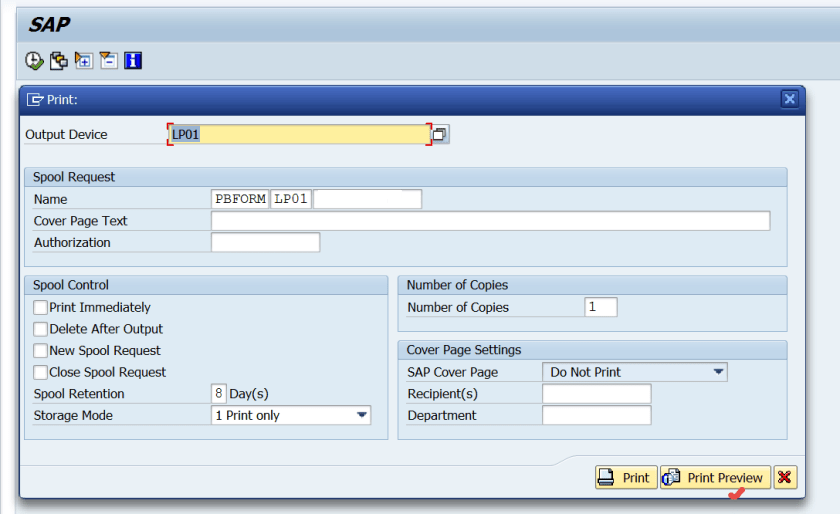Click the Get Variant icon in toolbar
This screenshot has width=840, height=514.
58,61
